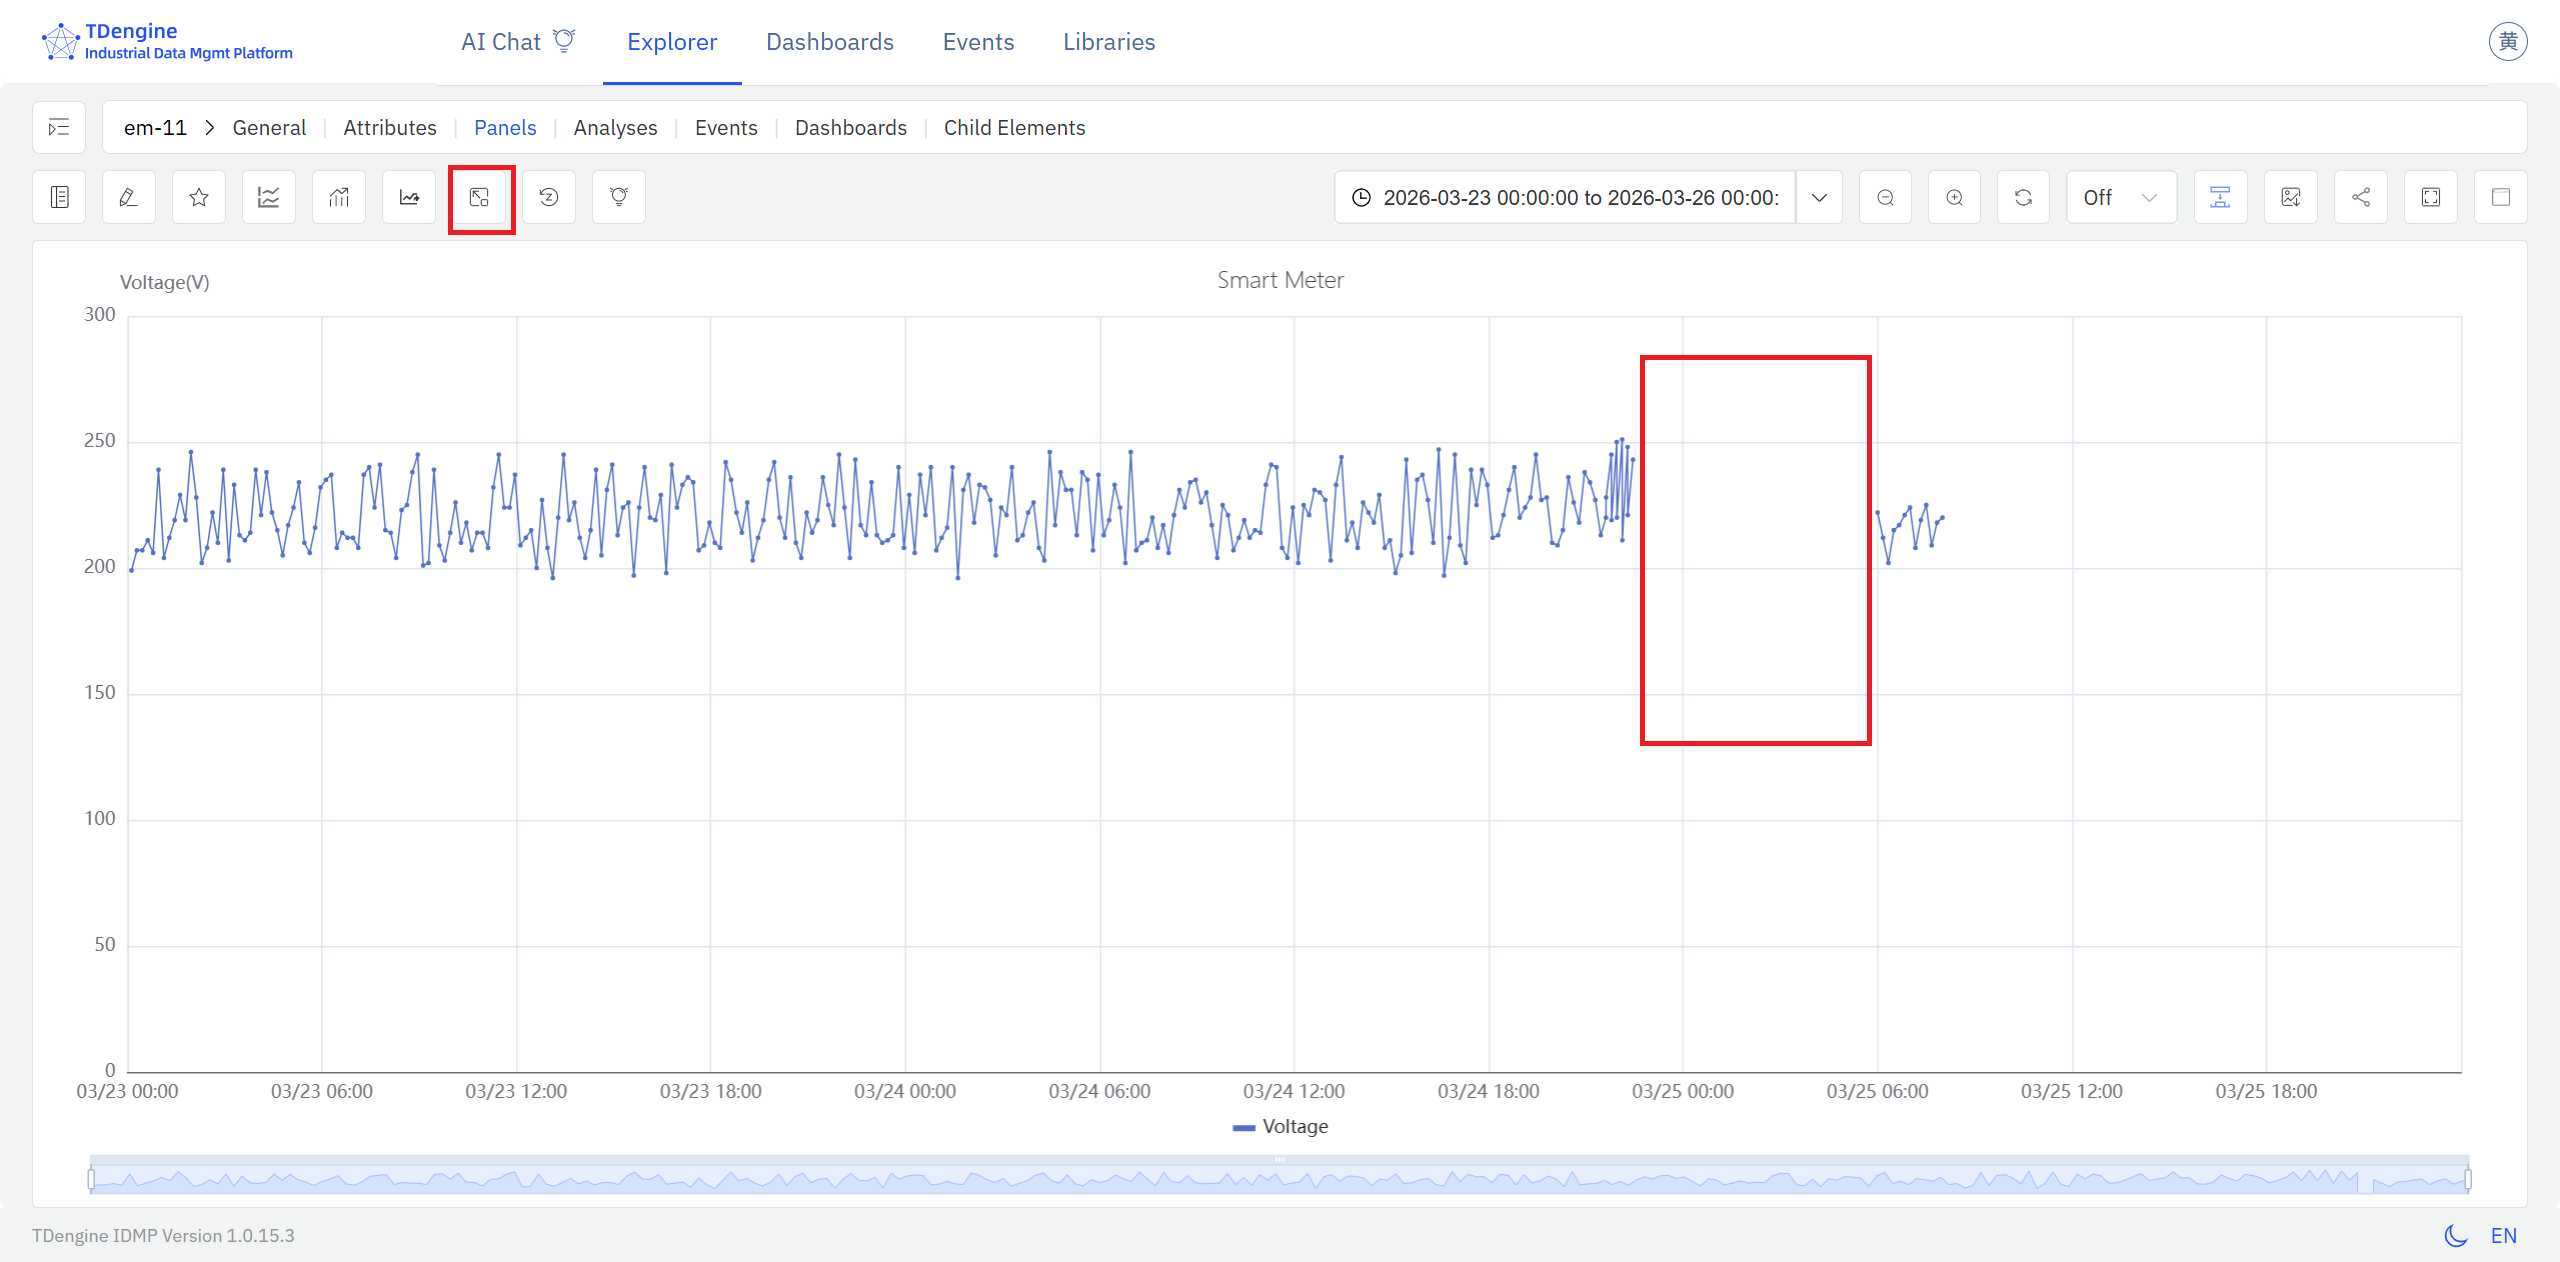Click the data export image icon
Viewport: 2560px width, 1262px height.
click(x=2291, y=197)
